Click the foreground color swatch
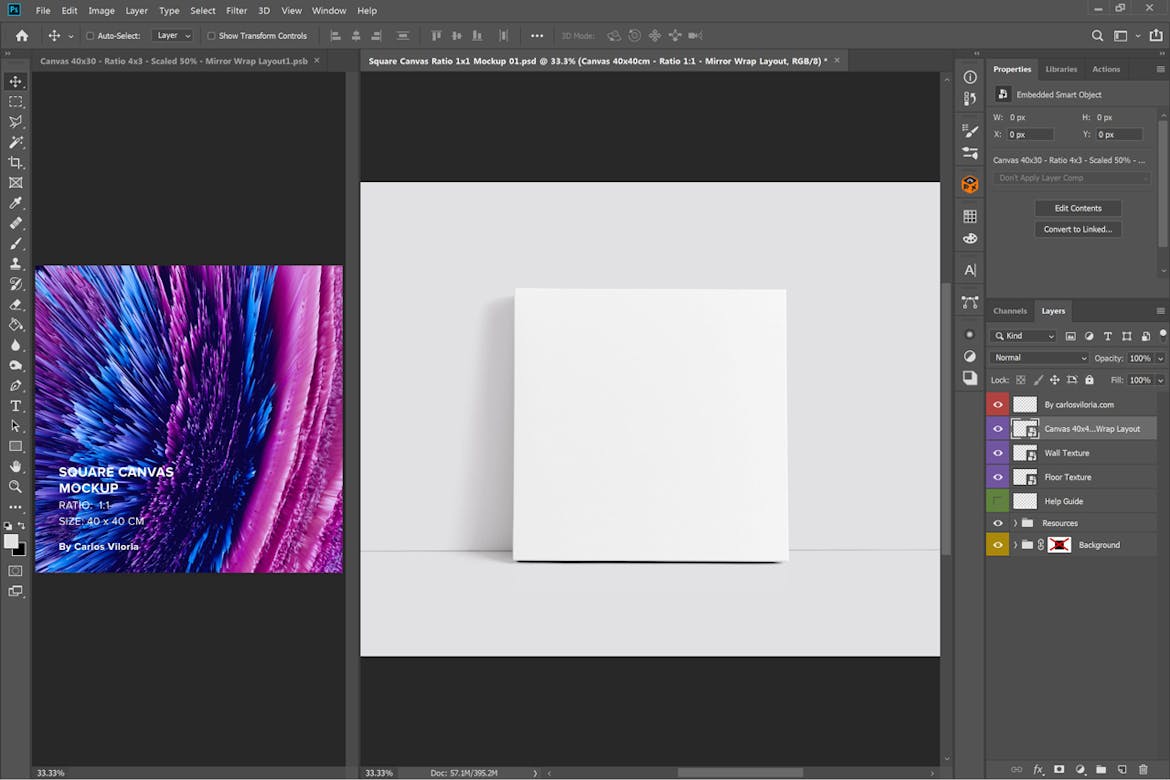The width and height of the screenshot is (1170, 780). point(11,542)
